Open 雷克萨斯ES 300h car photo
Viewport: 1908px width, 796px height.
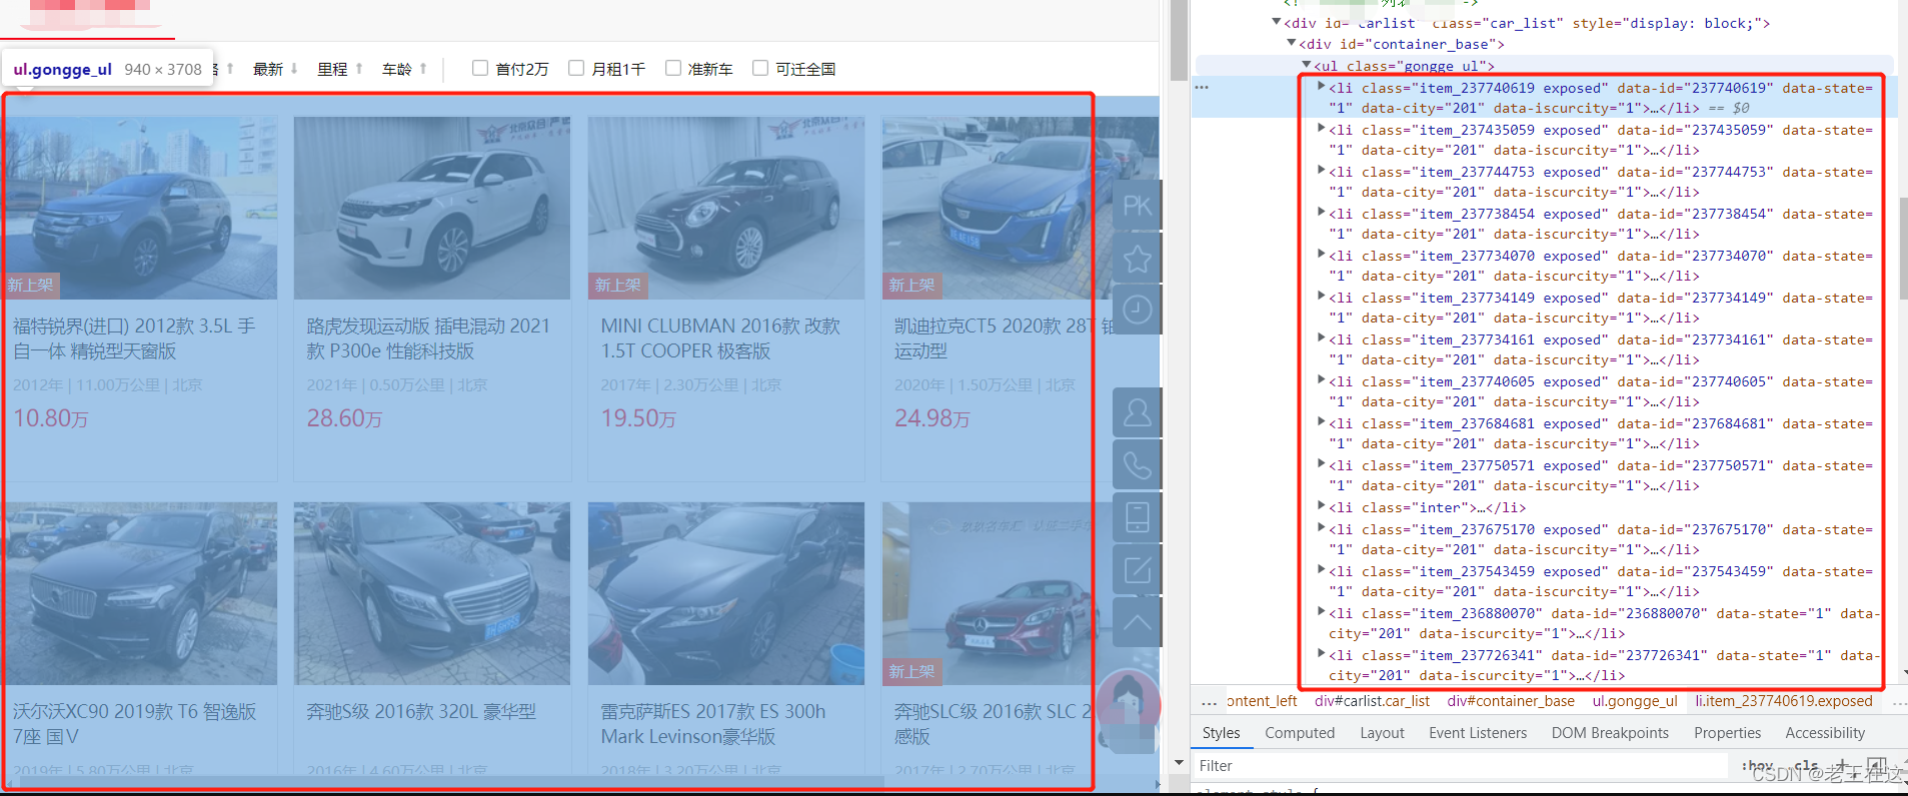[x=726, y=593]
